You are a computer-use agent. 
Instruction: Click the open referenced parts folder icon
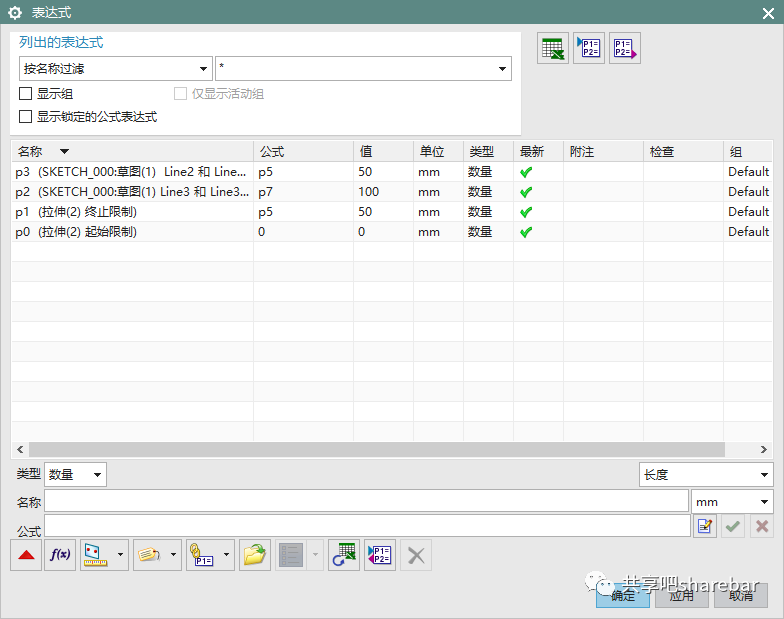tap(255, 555)
